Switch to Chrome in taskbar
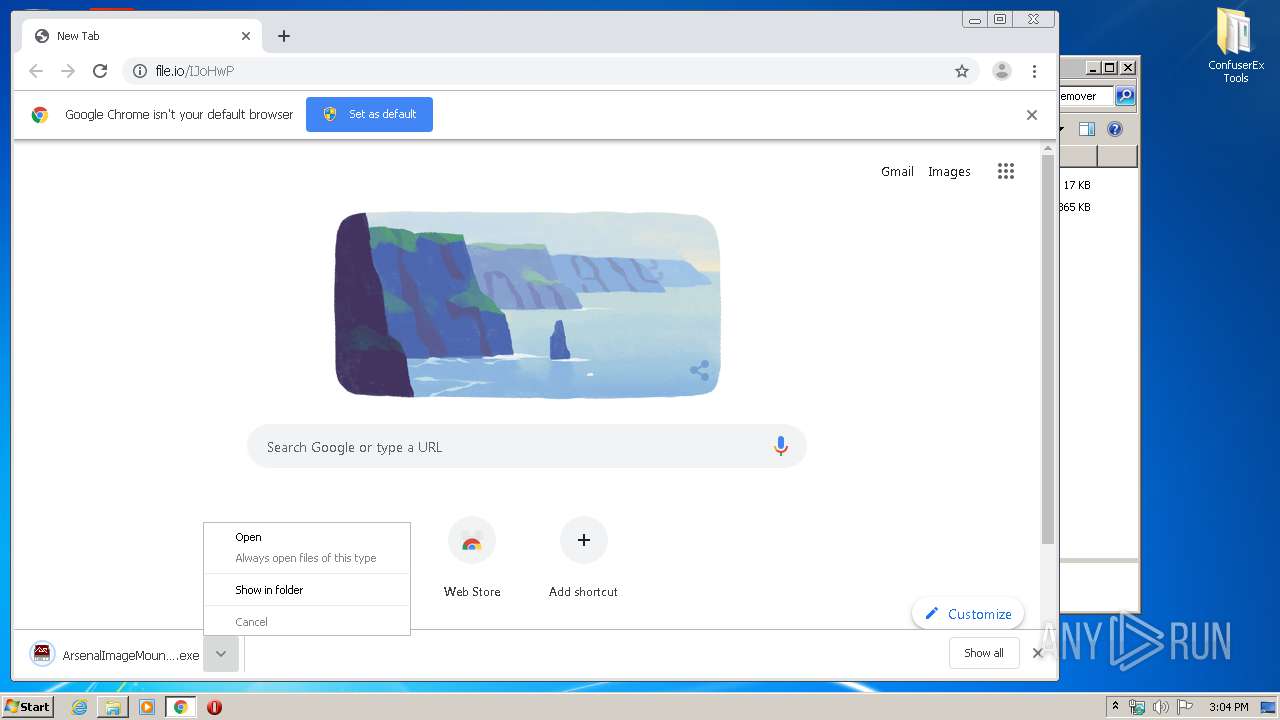Screen dimensions: 1280x720 (x=180, y=707)
